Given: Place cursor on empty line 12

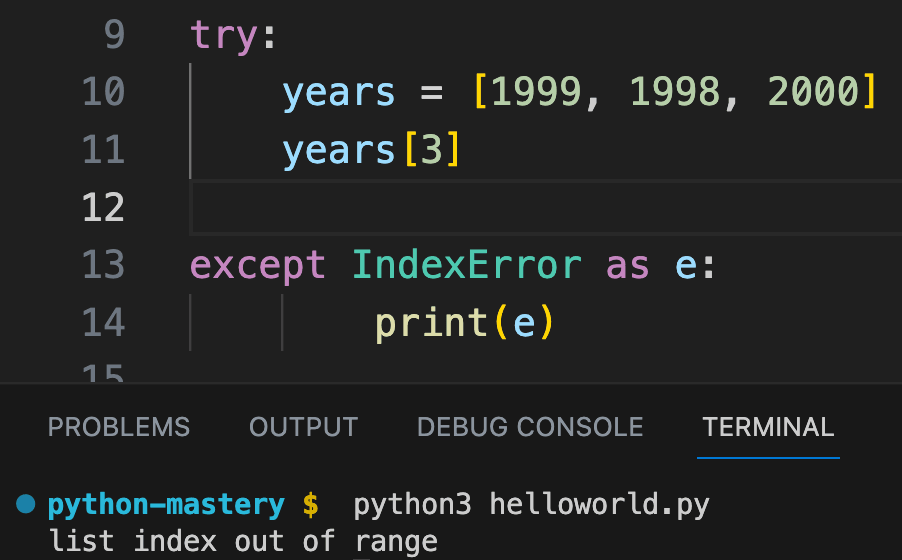Looking at the screenshot, I should coord(500,207).
